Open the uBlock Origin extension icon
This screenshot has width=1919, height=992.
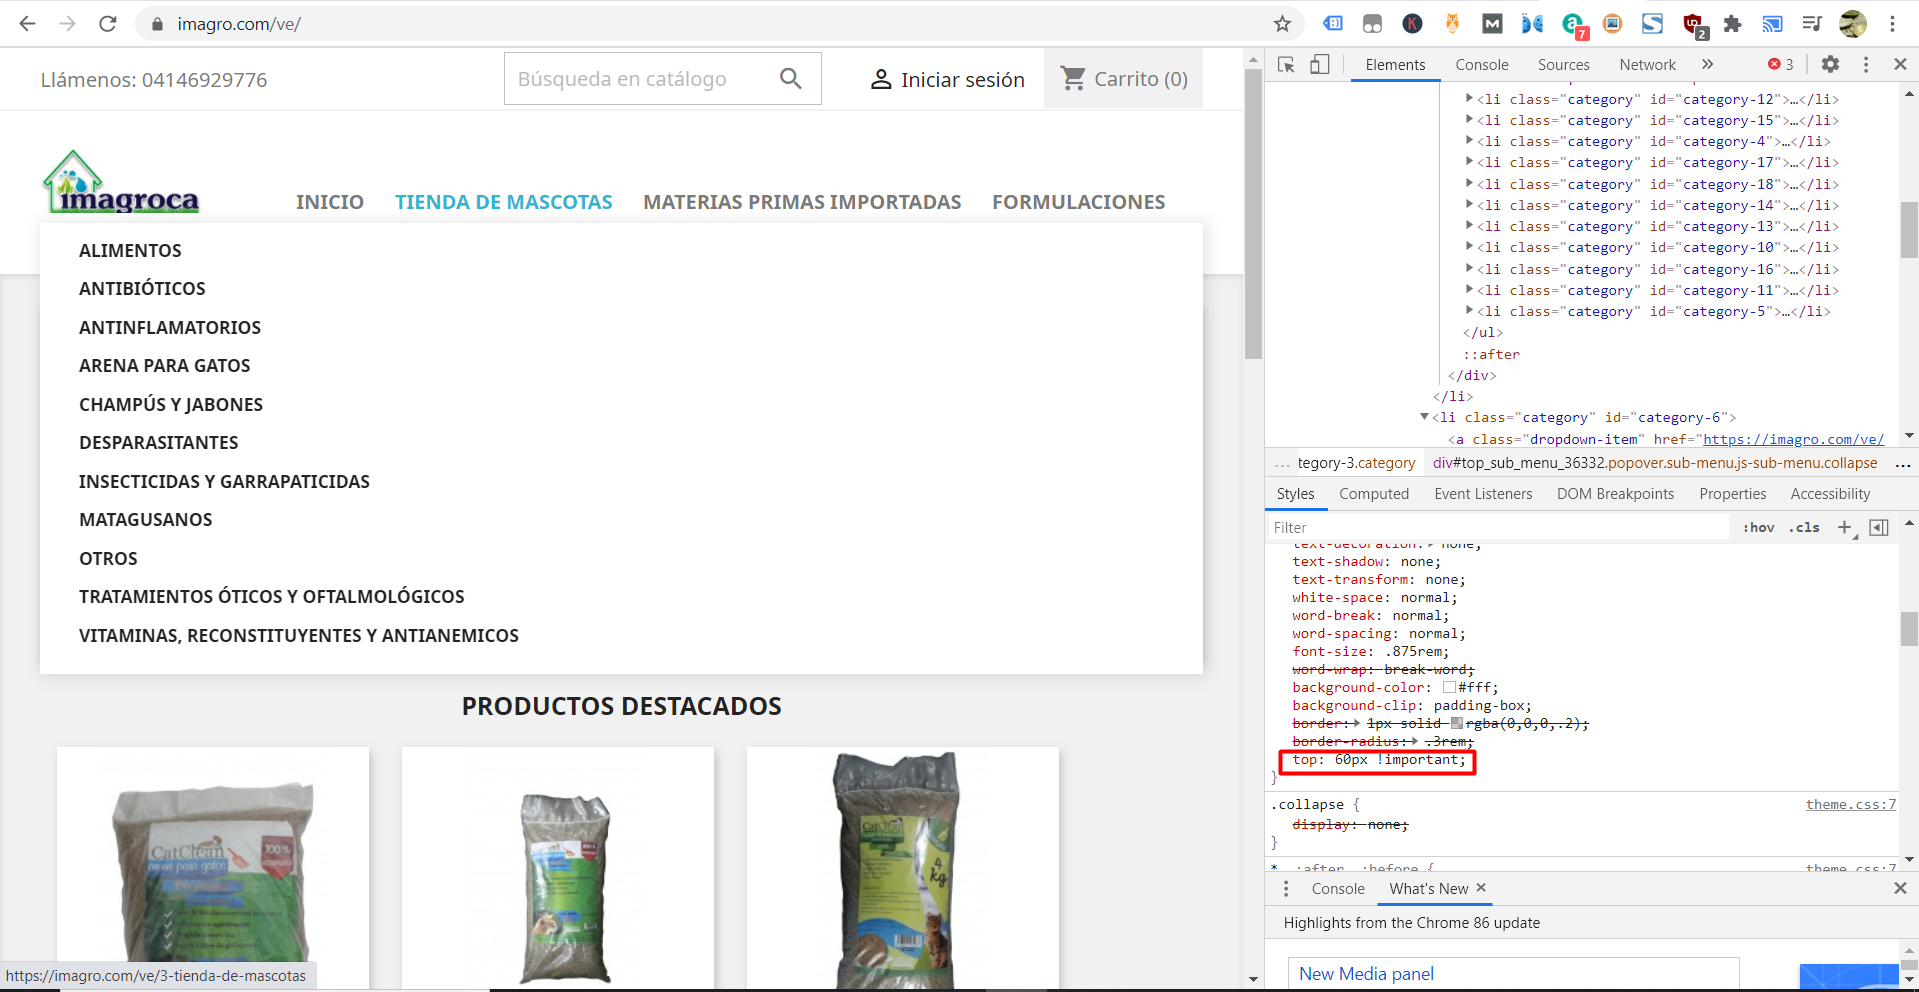pyautogui.click(x=1693, y=24)
